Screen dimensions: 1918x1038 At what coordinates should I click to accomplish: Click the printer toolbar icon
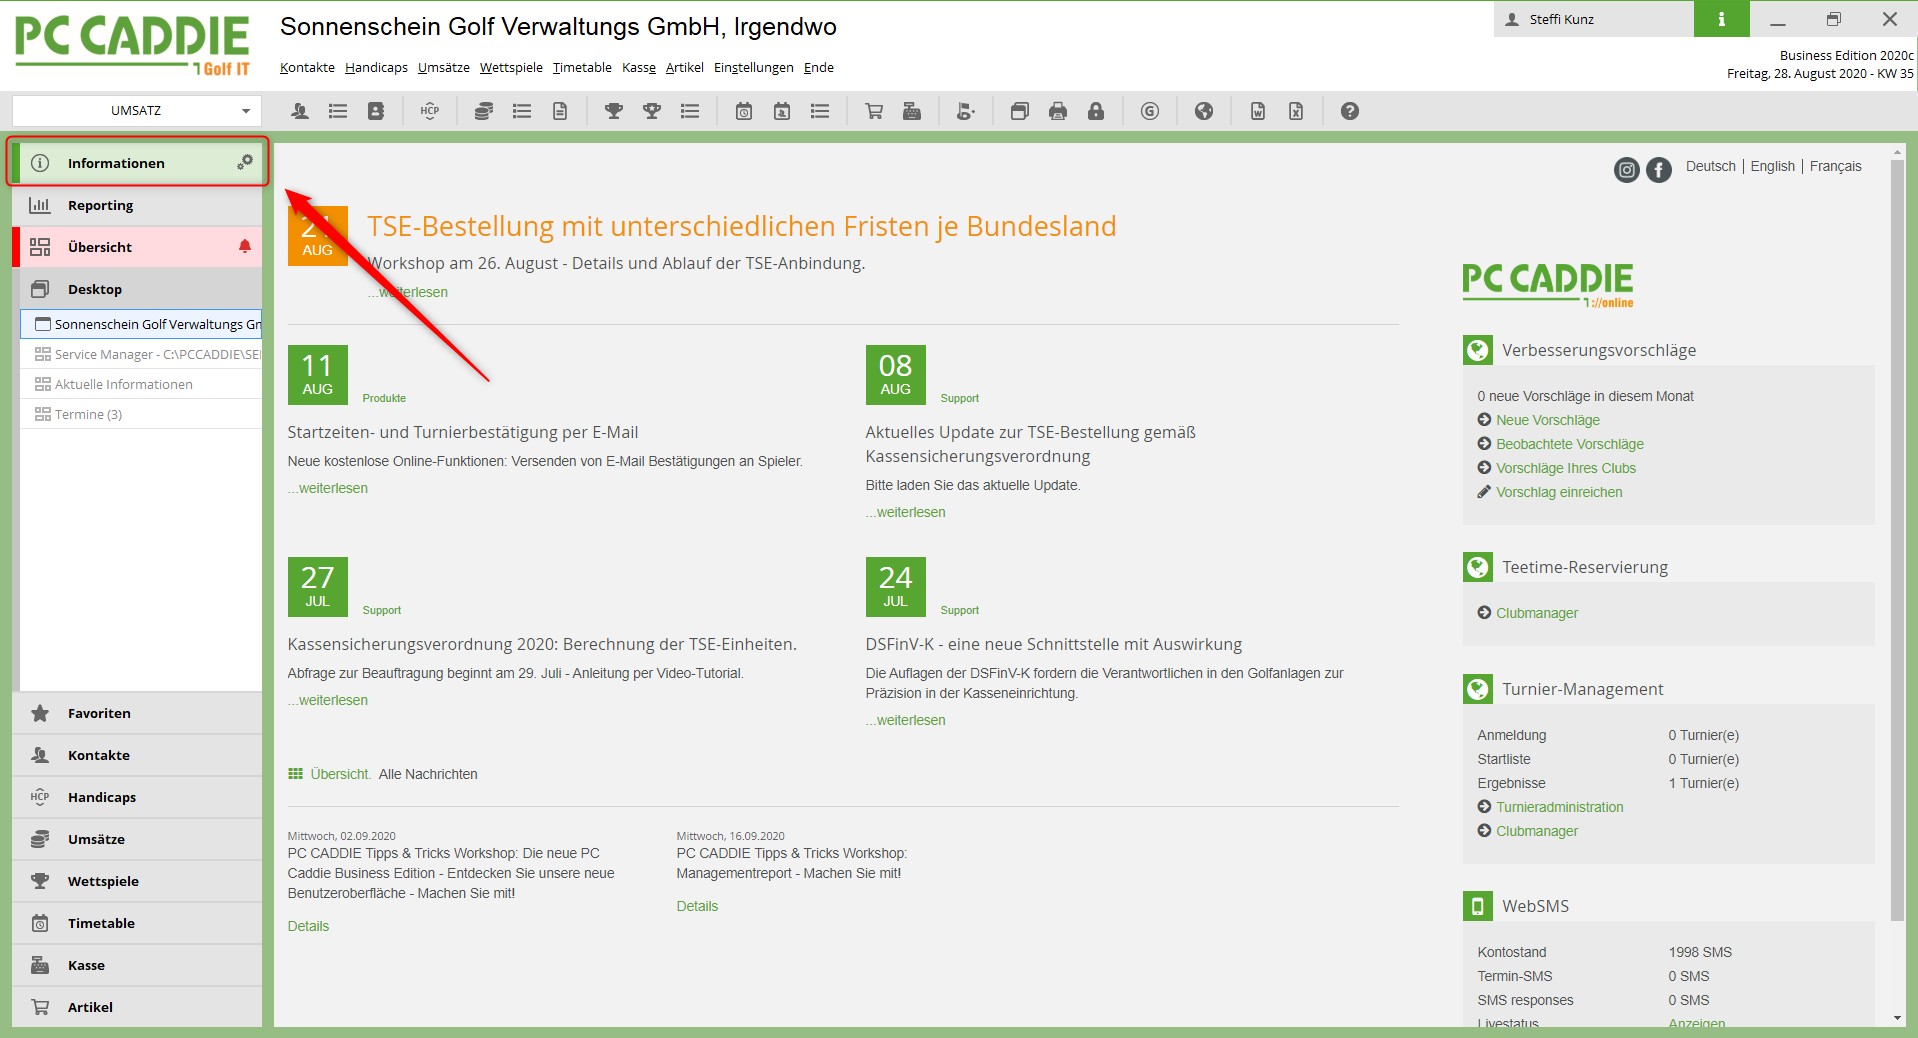[x=1058, y=111]
